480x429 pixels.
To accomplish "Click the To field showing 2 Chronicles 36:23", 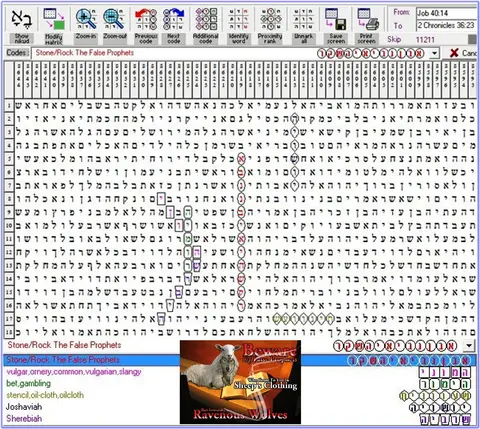I will (x=446, y=25).
